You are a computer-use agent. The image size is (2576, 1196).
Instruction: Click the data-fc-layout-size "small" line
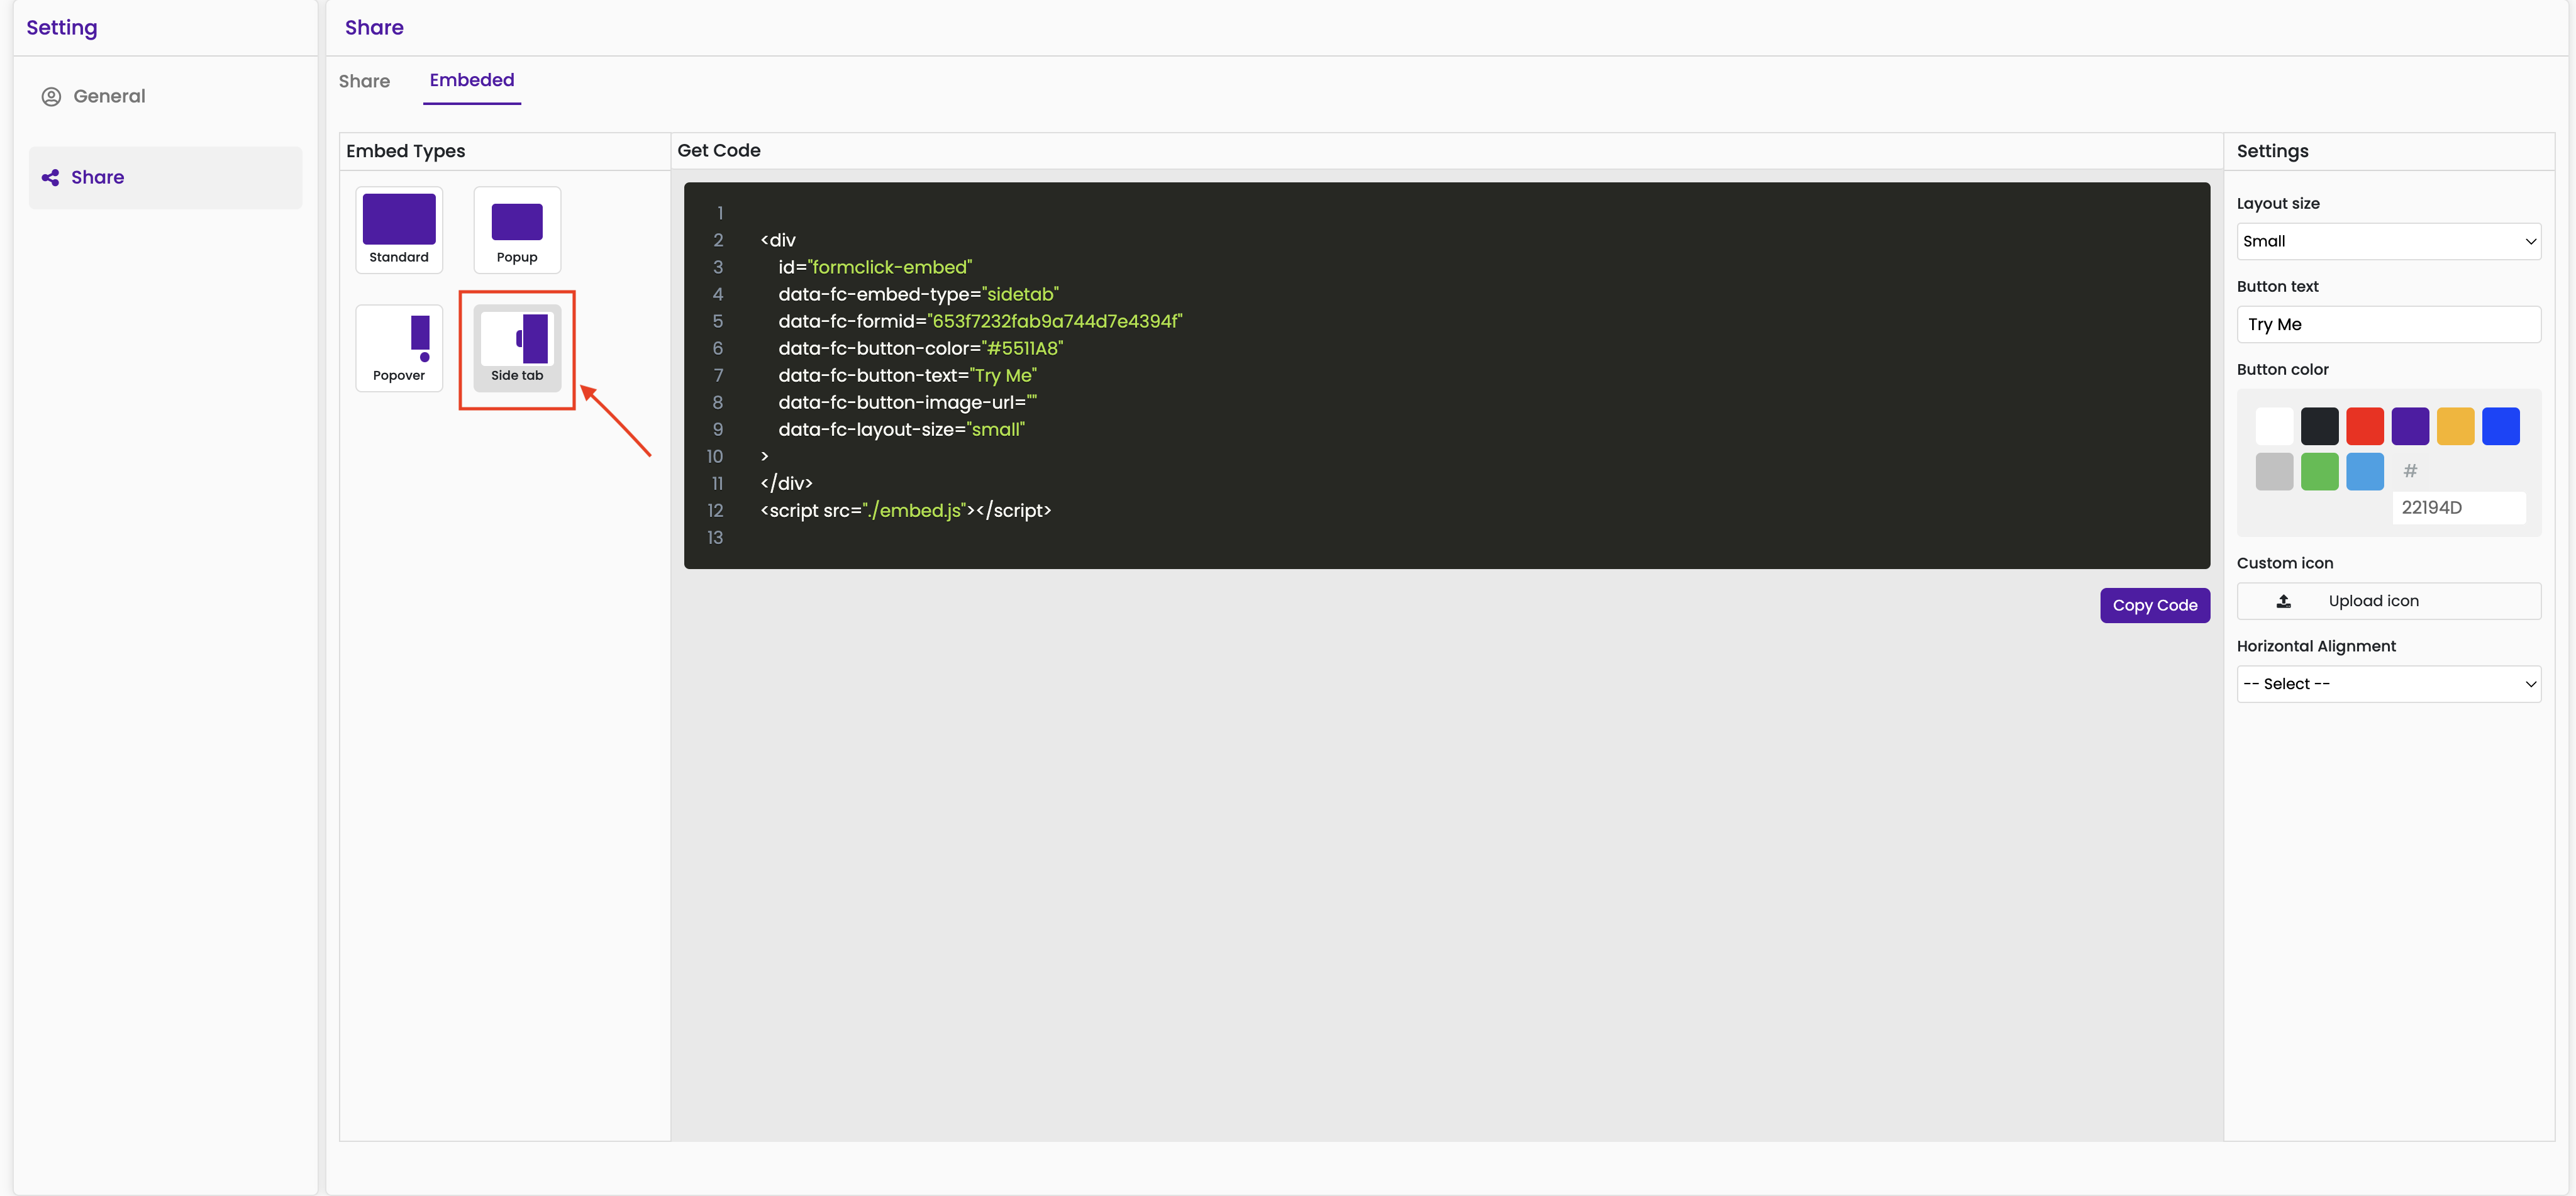click(x=901, y=429)
